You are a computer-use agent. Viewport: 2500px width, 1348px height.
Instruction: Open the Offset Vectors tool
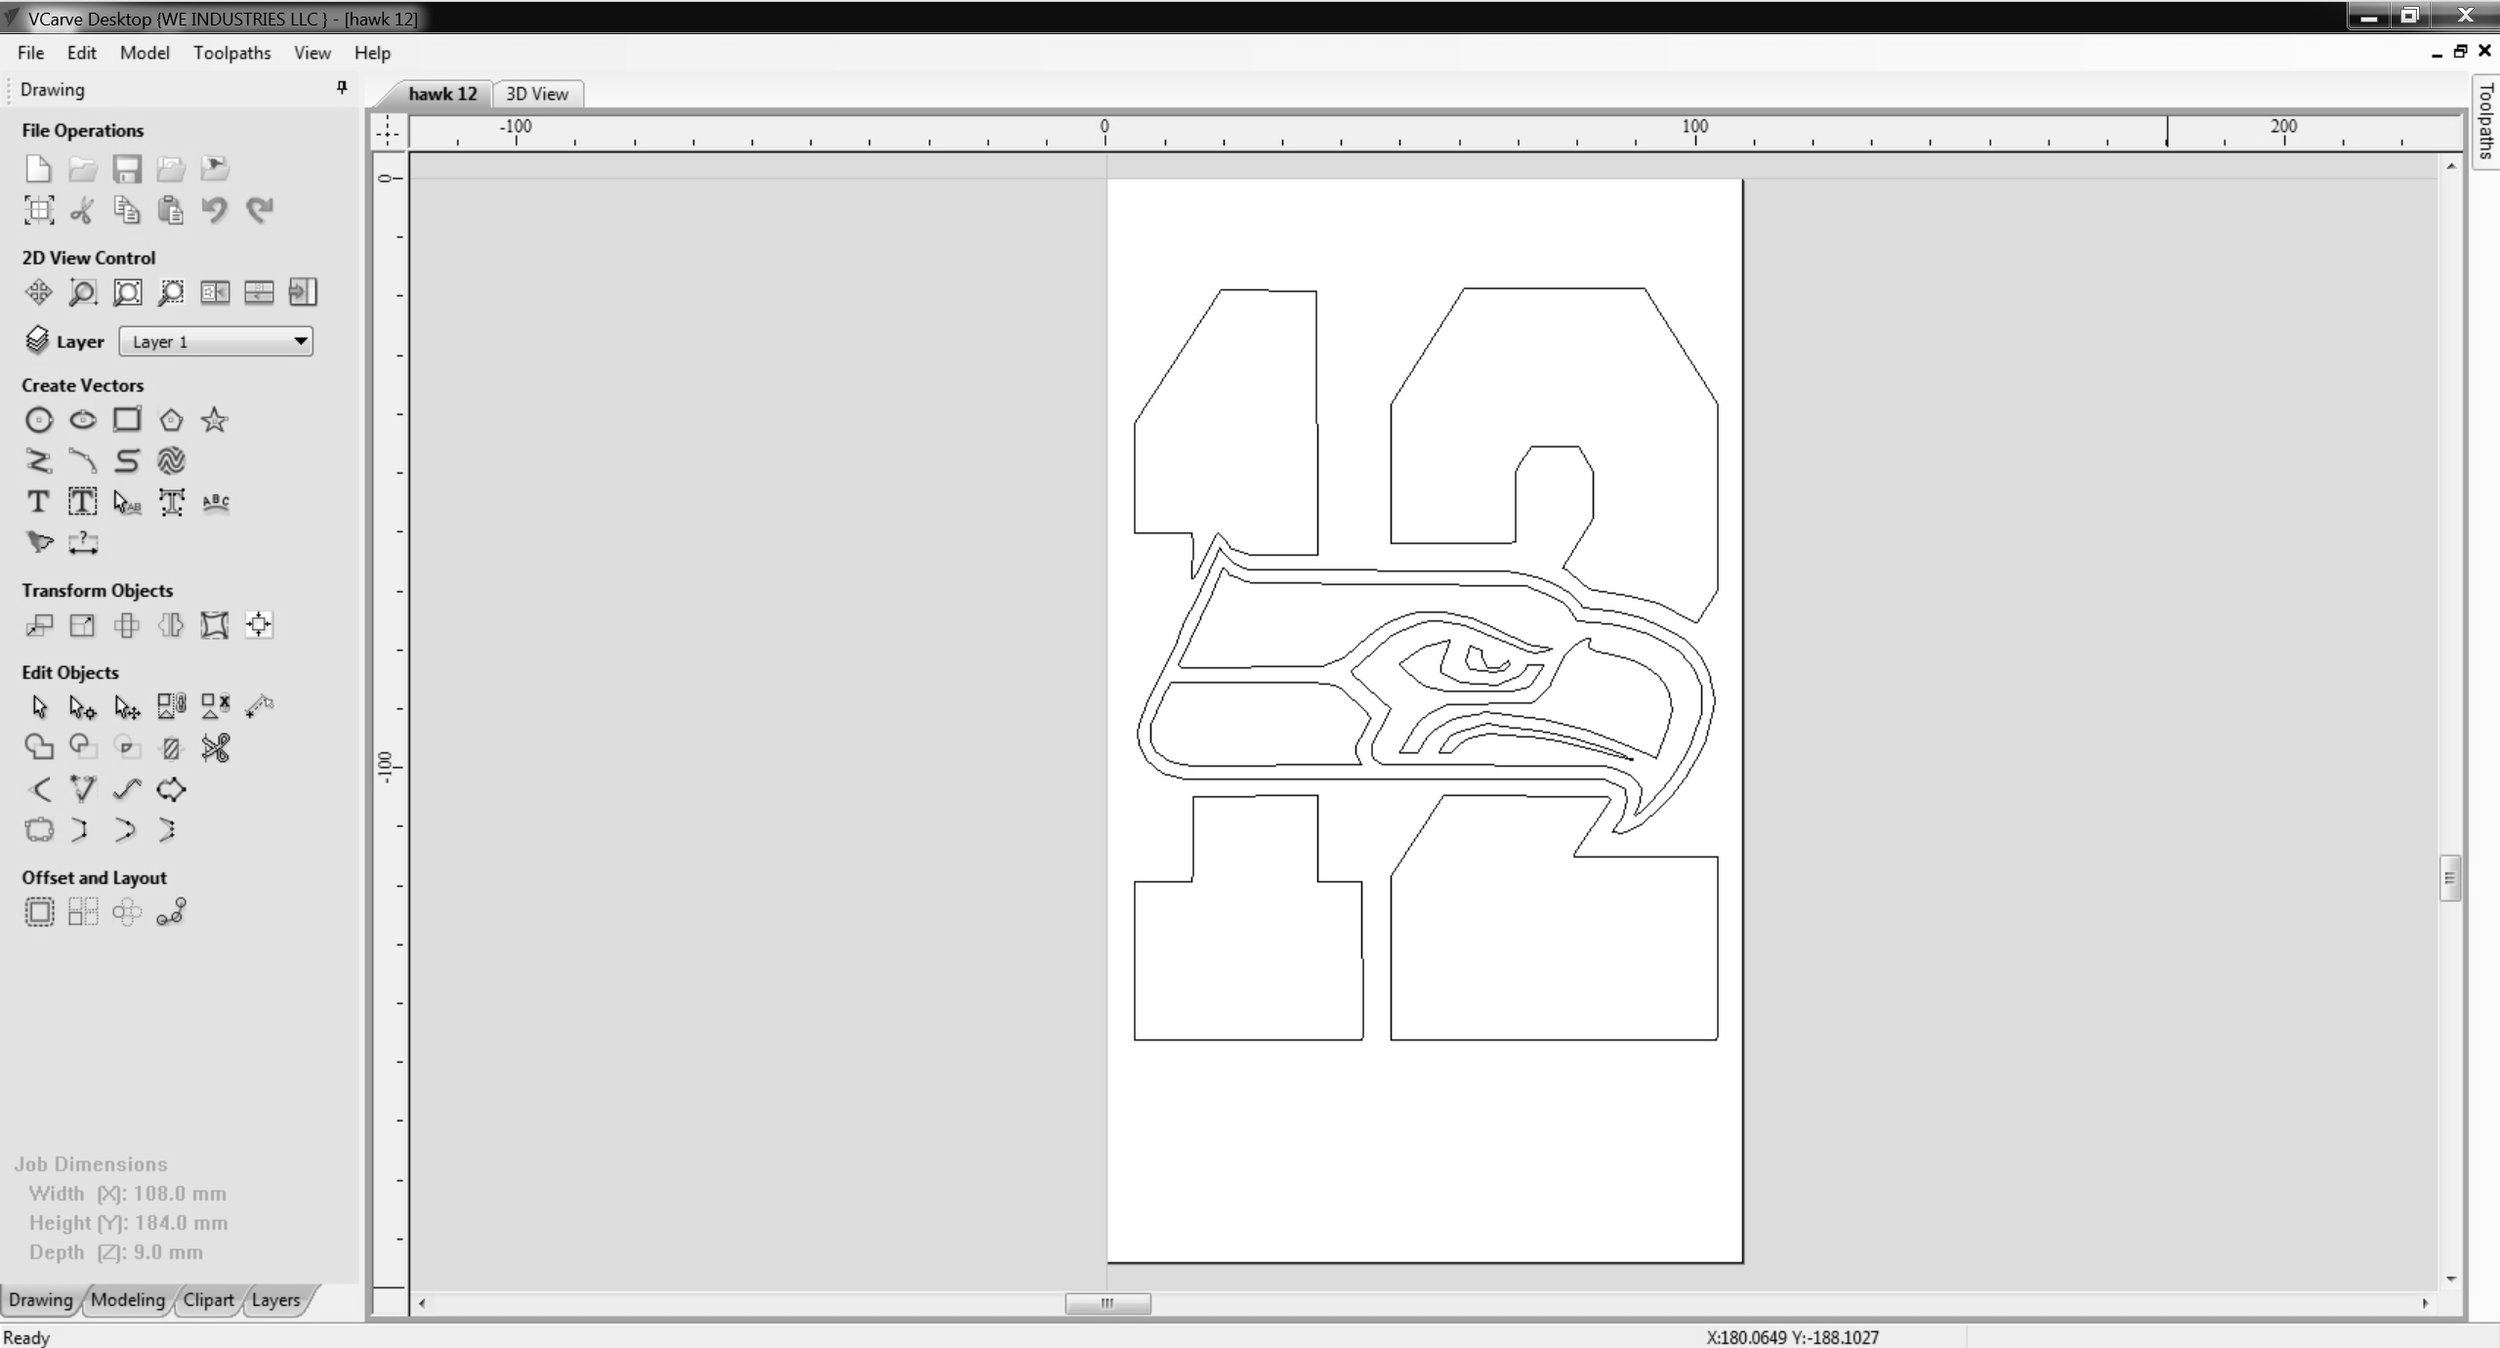[x=38, y=912]
